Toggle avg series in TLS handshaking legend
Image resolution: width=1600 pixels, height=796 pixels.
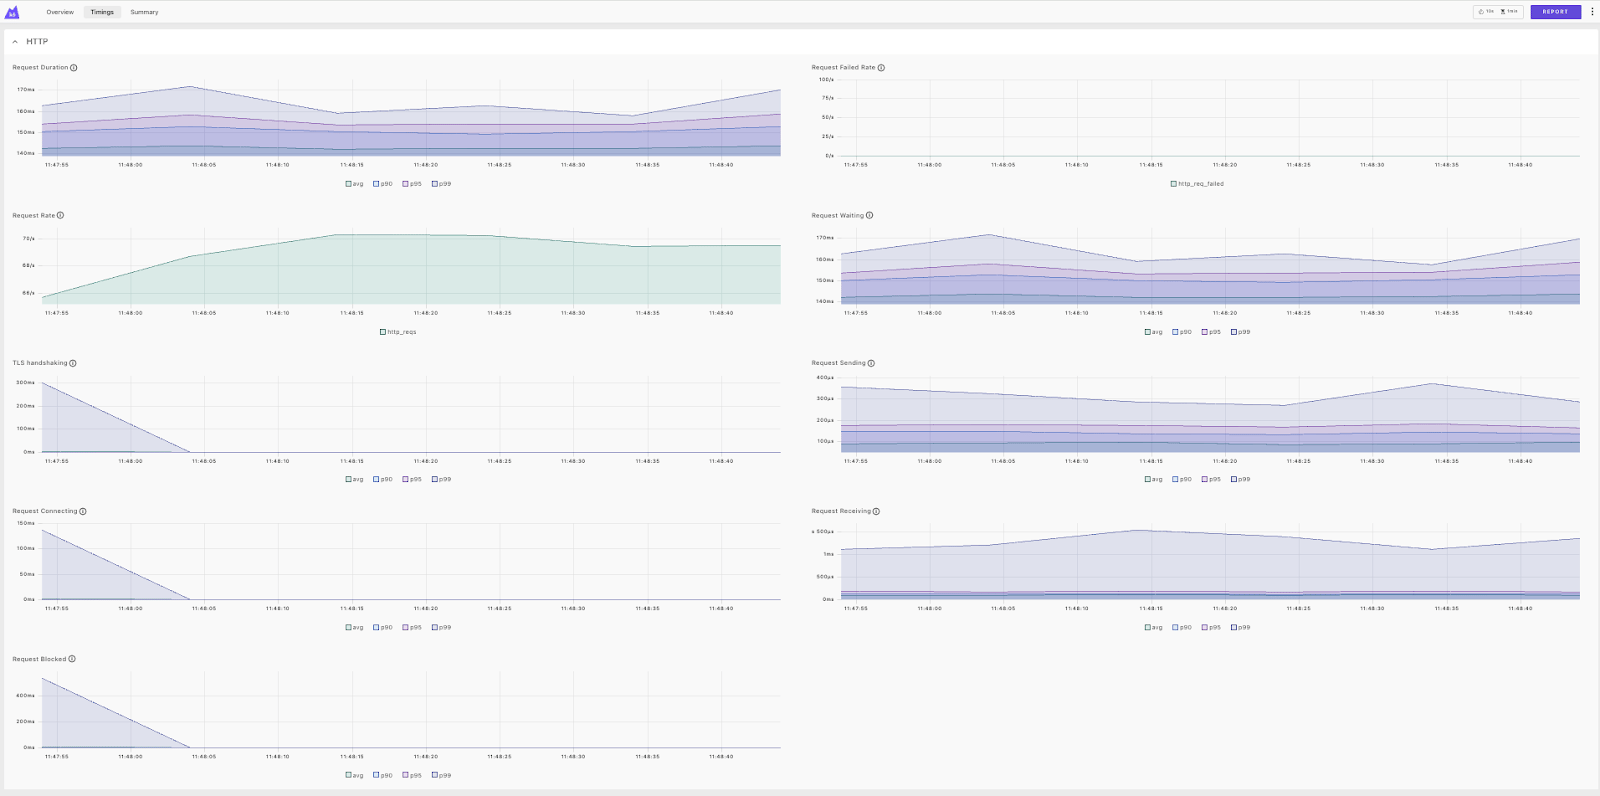(355, 480)
